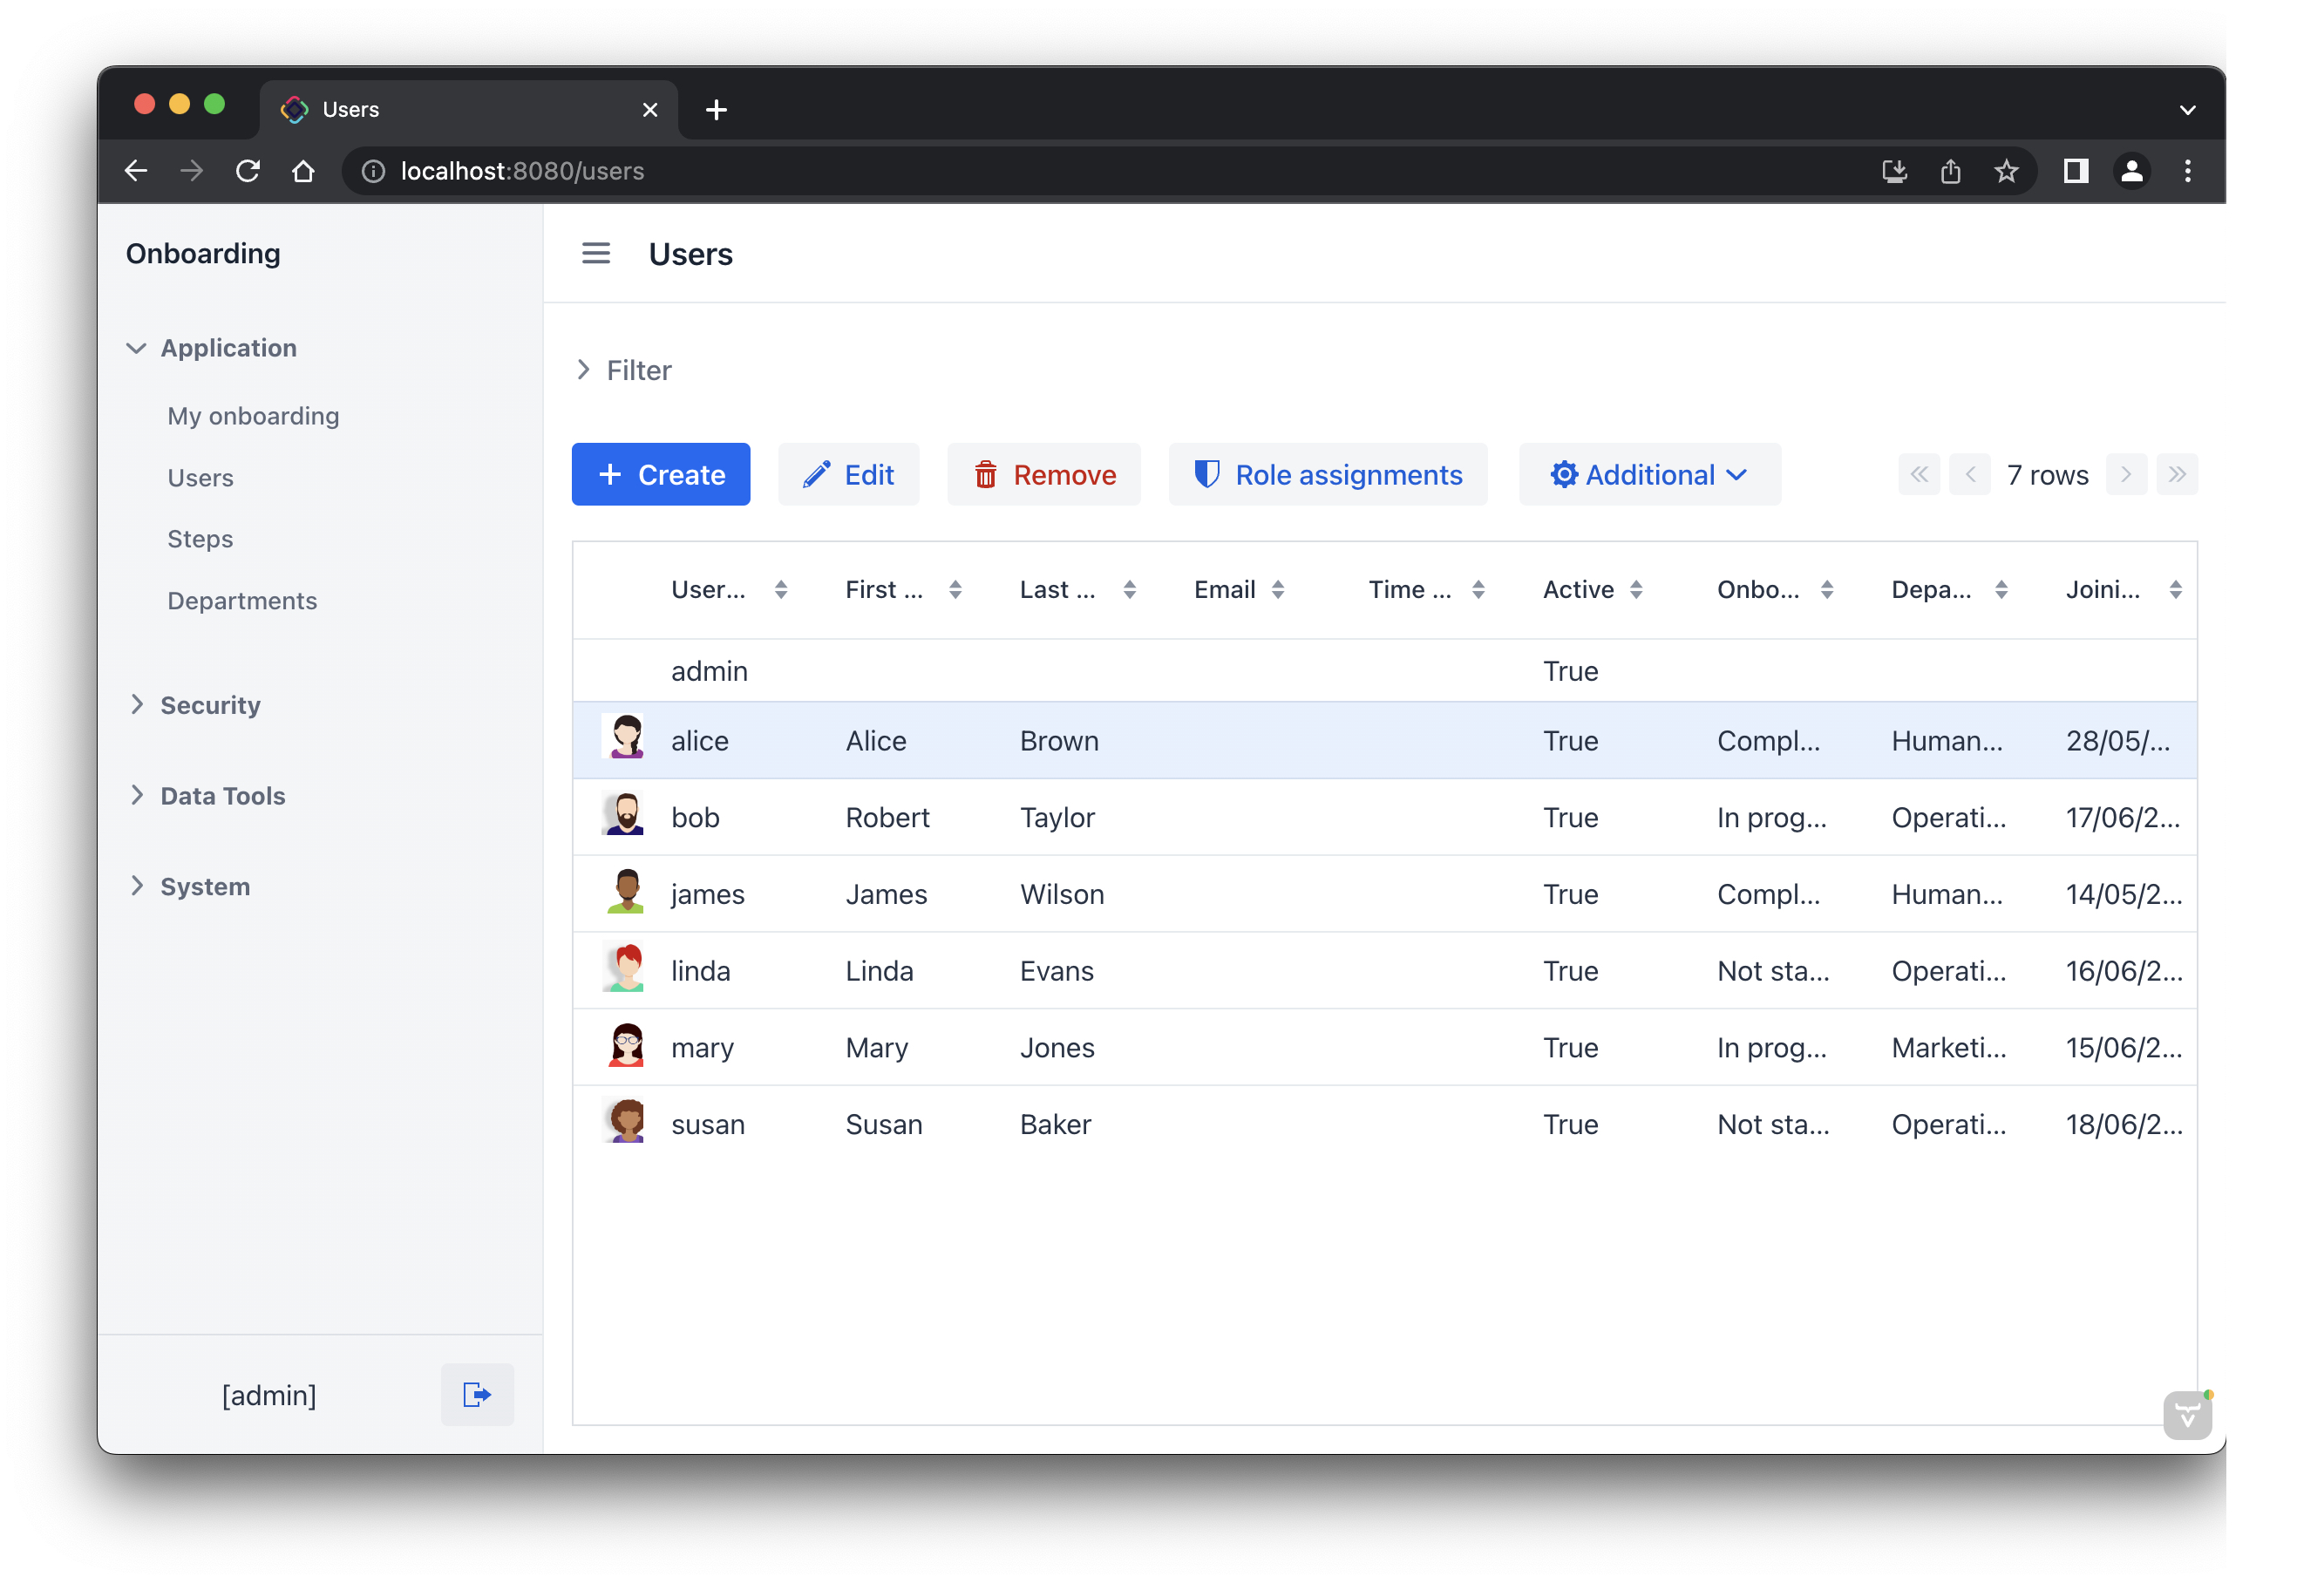Click the Remove trash icon

[x=987, y=474]
